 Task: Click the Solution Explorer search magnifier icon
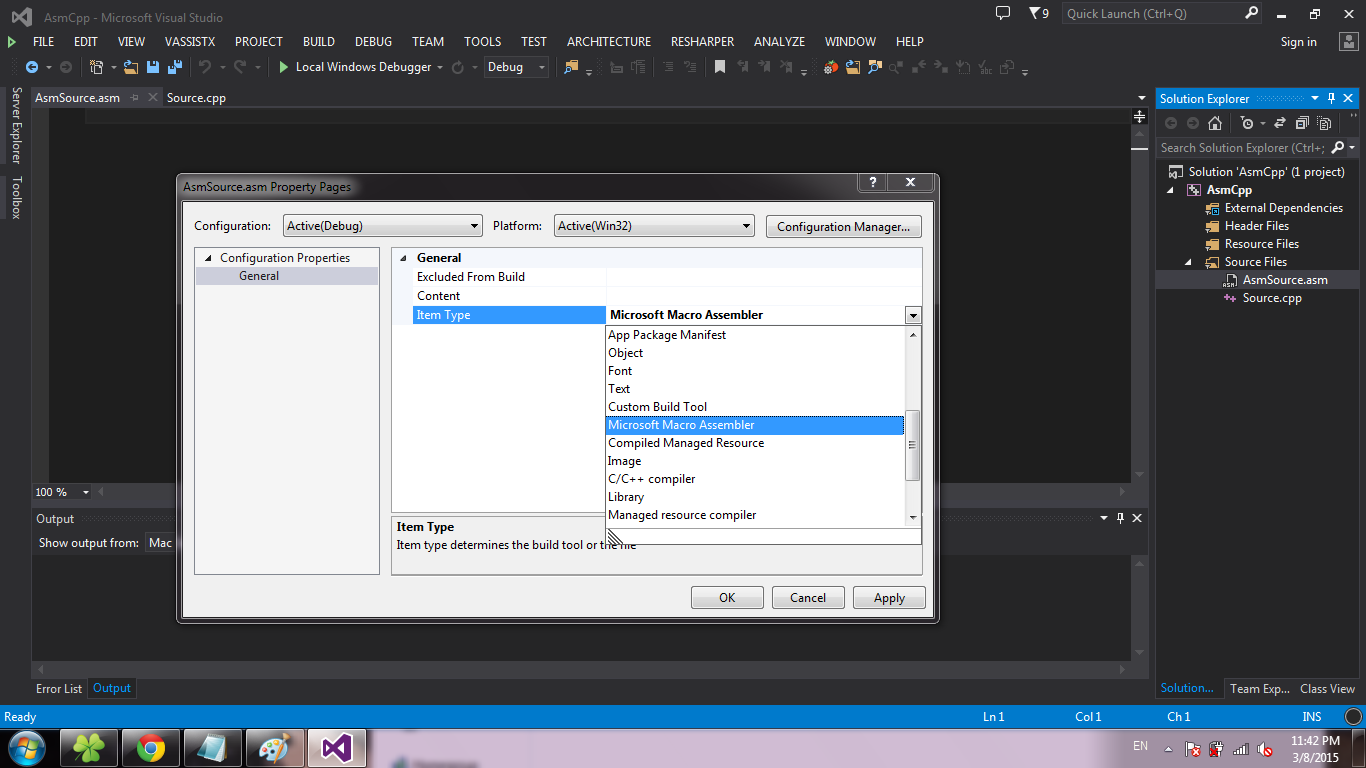pyautogui.click(x=1337, y=147)
